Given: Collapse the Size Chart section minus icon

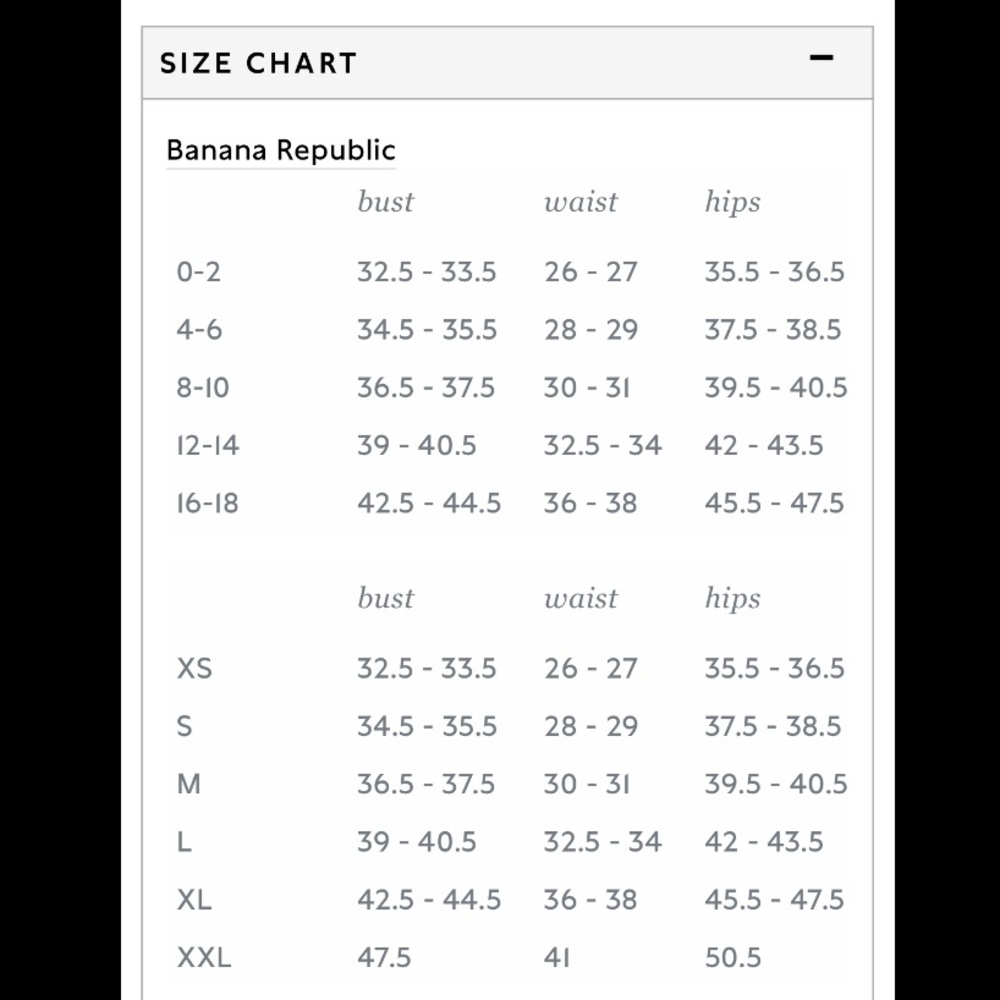Looking at the screenshot, I should 821,58.
